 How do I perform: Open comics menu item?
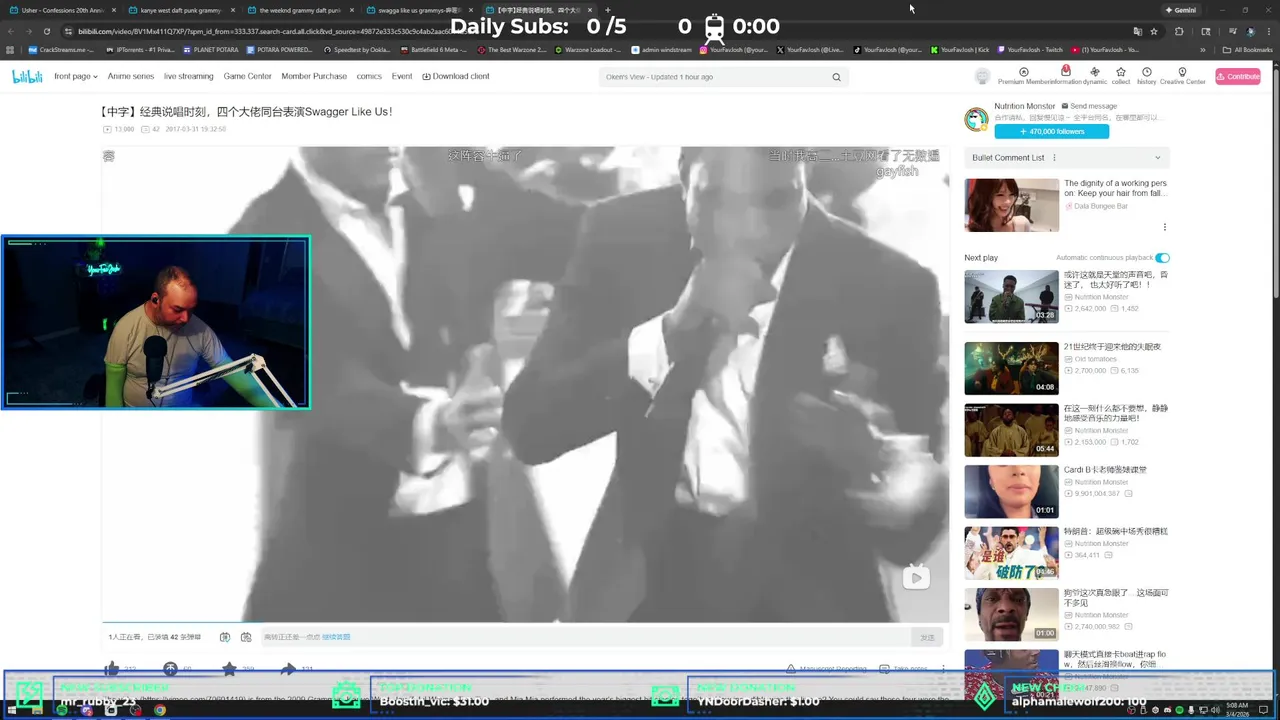(369, 76)
